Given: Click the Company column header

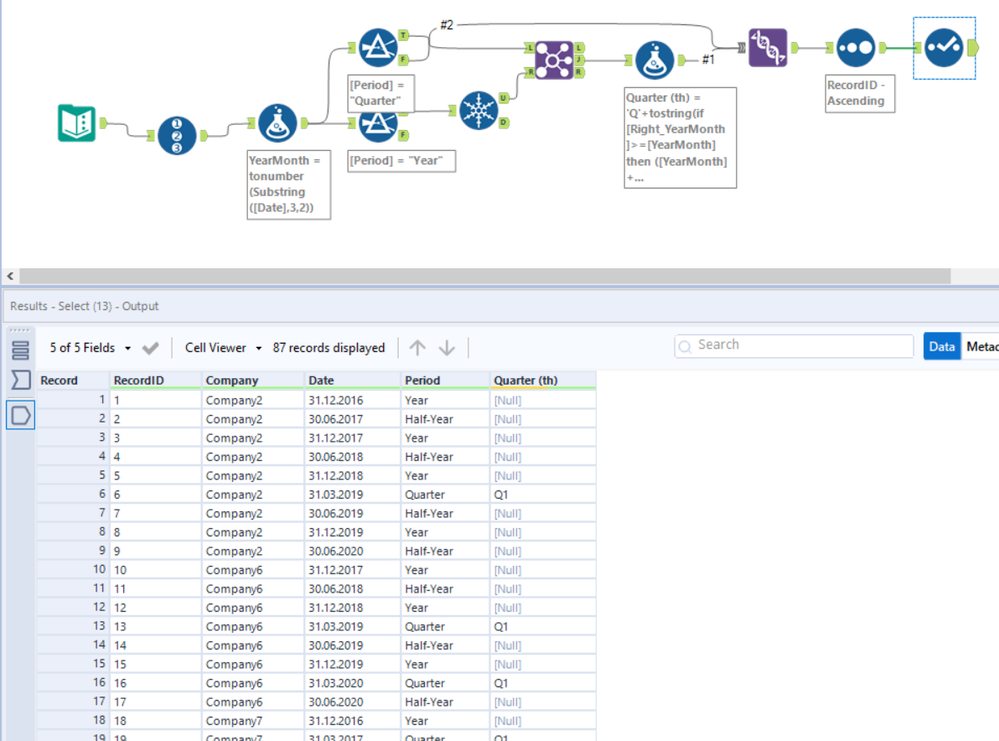Looking at the screenshot, I should point(253,380).
